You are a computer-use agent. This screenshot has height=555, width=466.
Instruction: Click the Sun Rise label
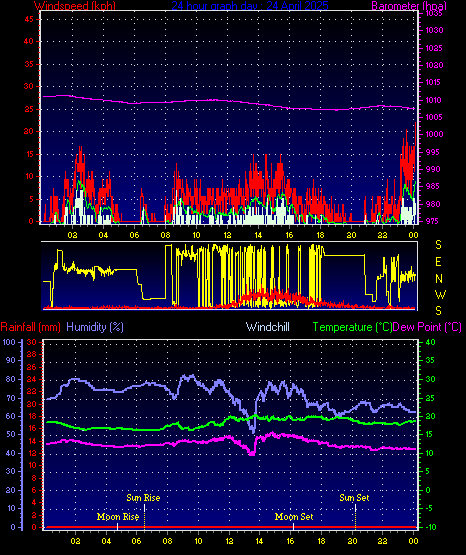click(143, 498)
